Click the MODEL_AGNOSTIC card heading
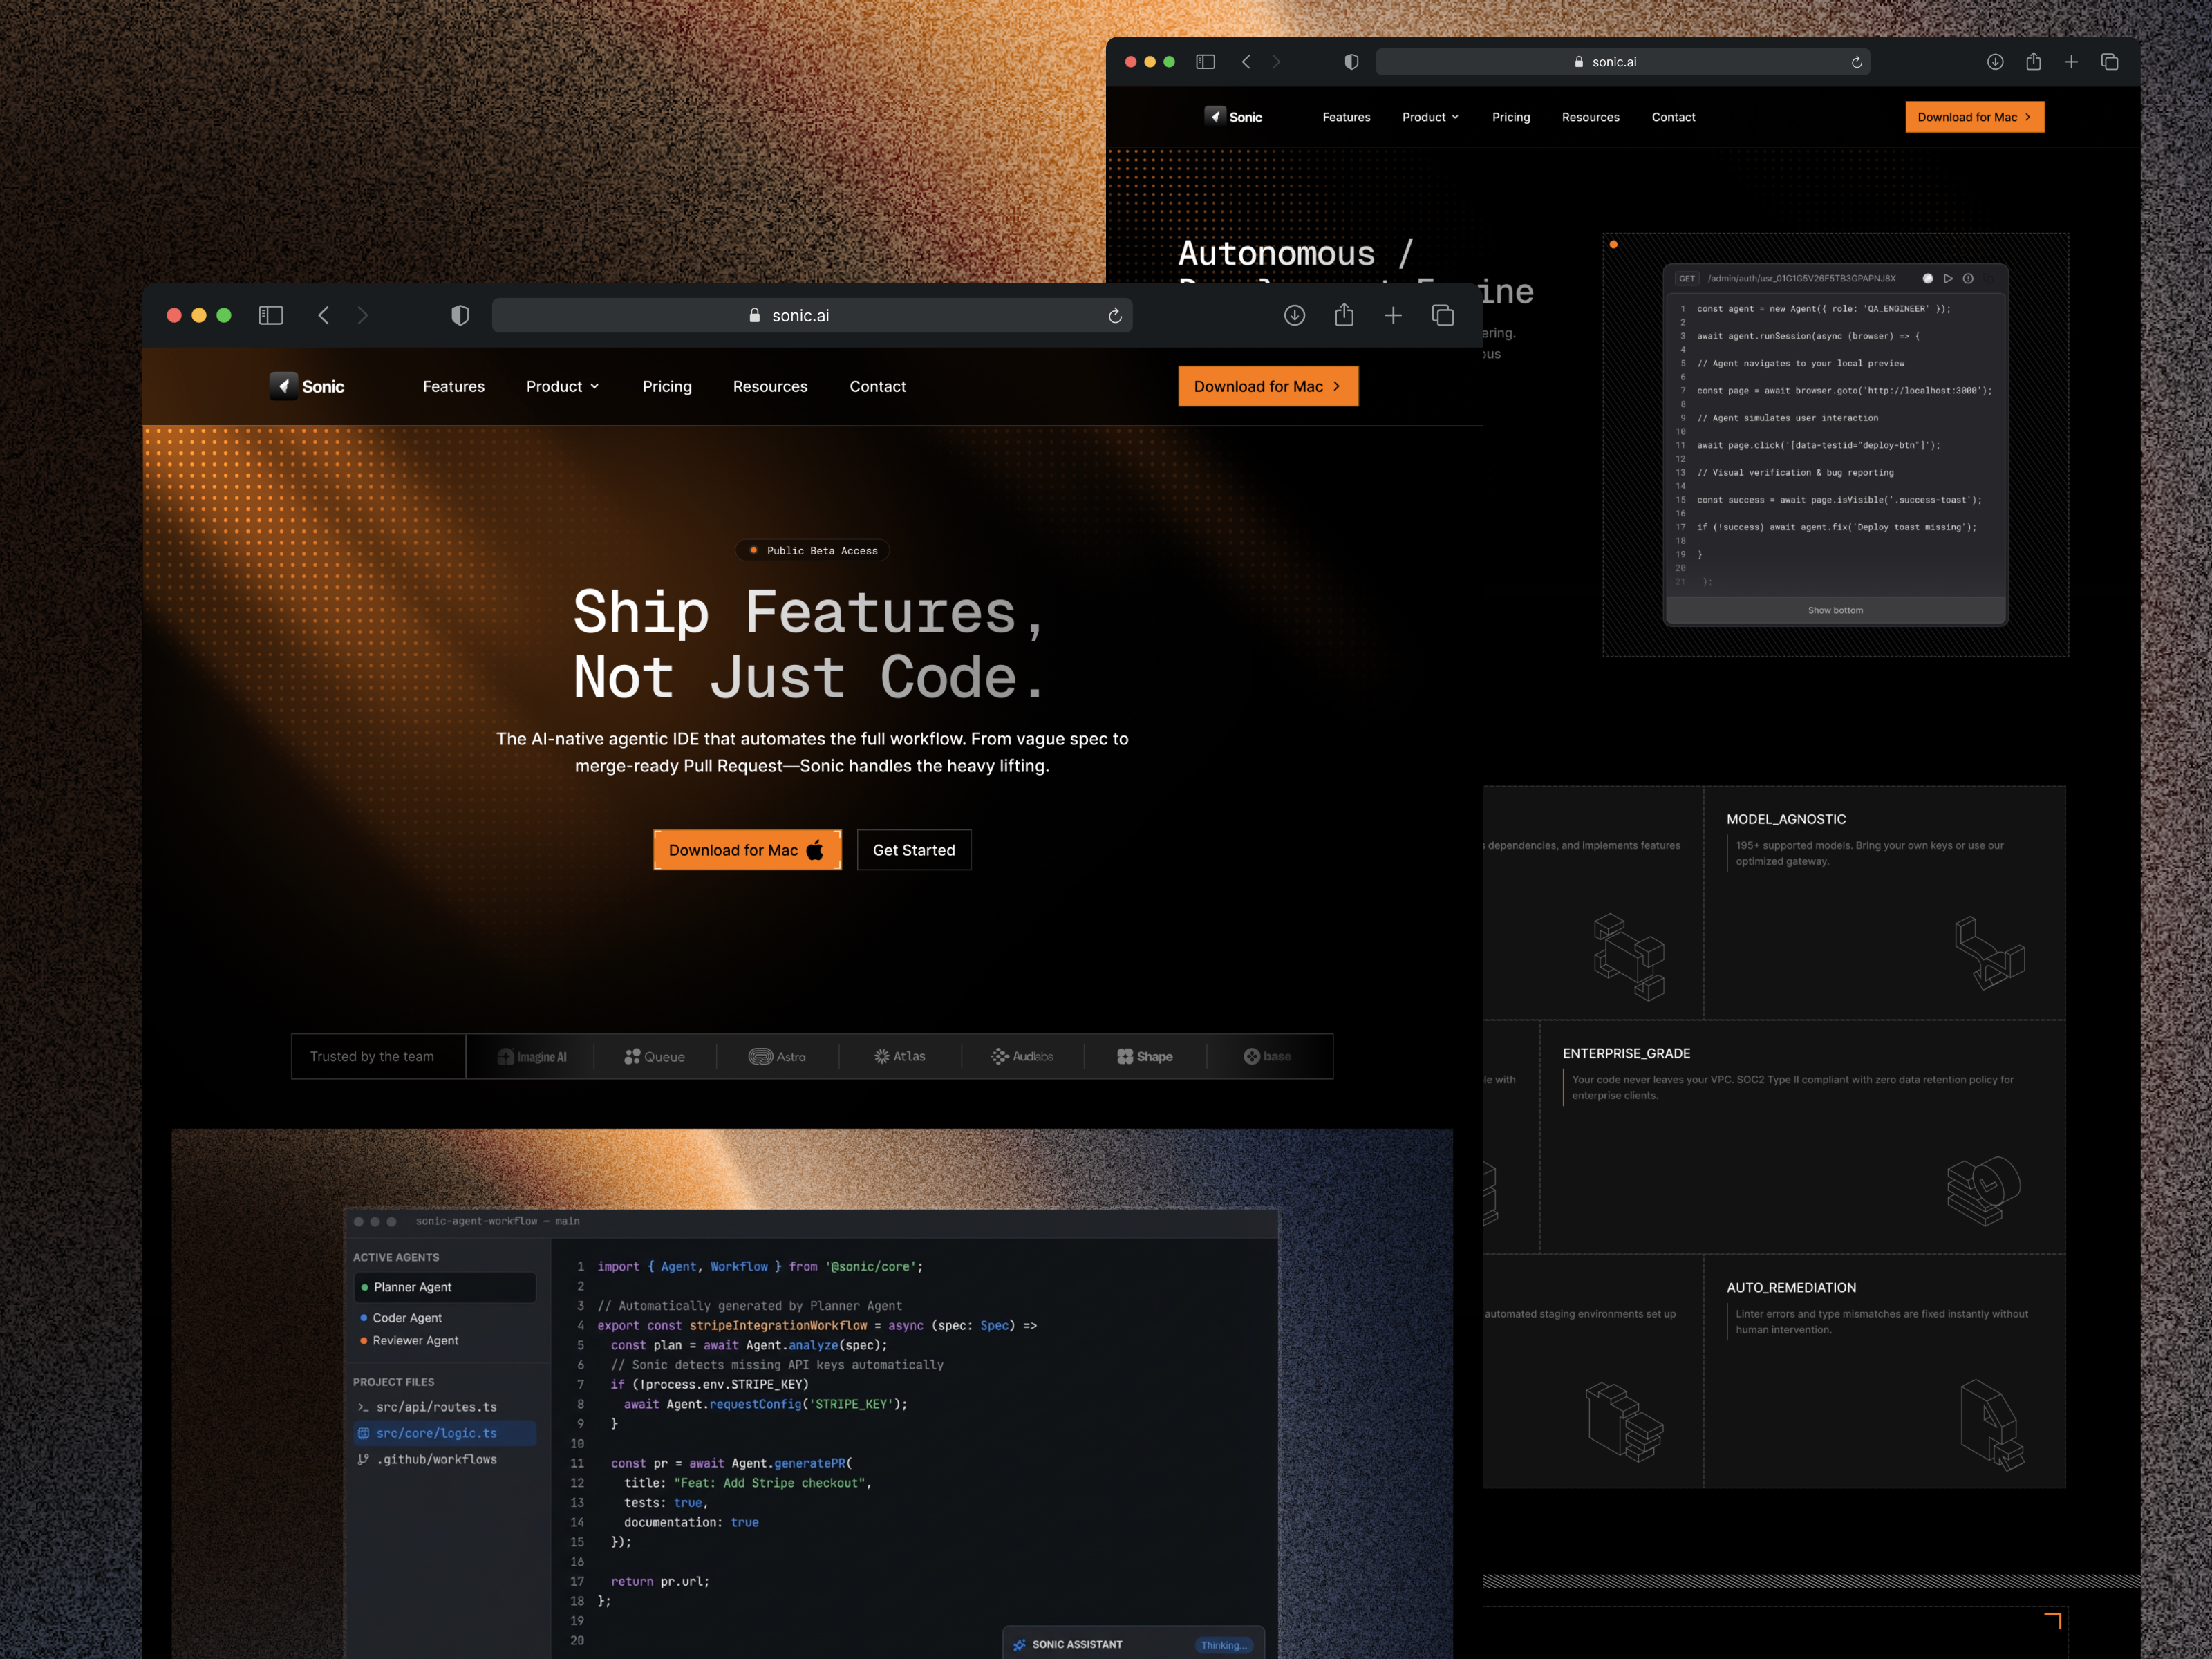The image size is (2212, 1659). point(1786,819)
